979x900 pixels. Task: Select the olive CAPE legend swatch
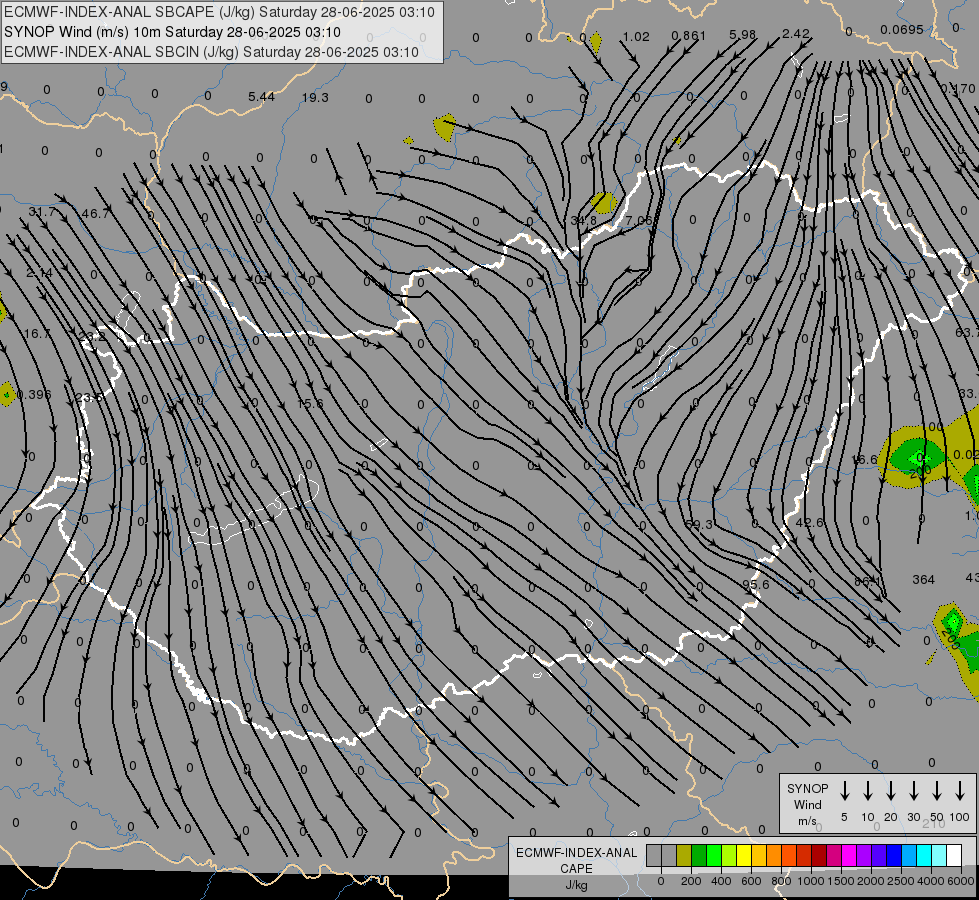coord(684,856)
